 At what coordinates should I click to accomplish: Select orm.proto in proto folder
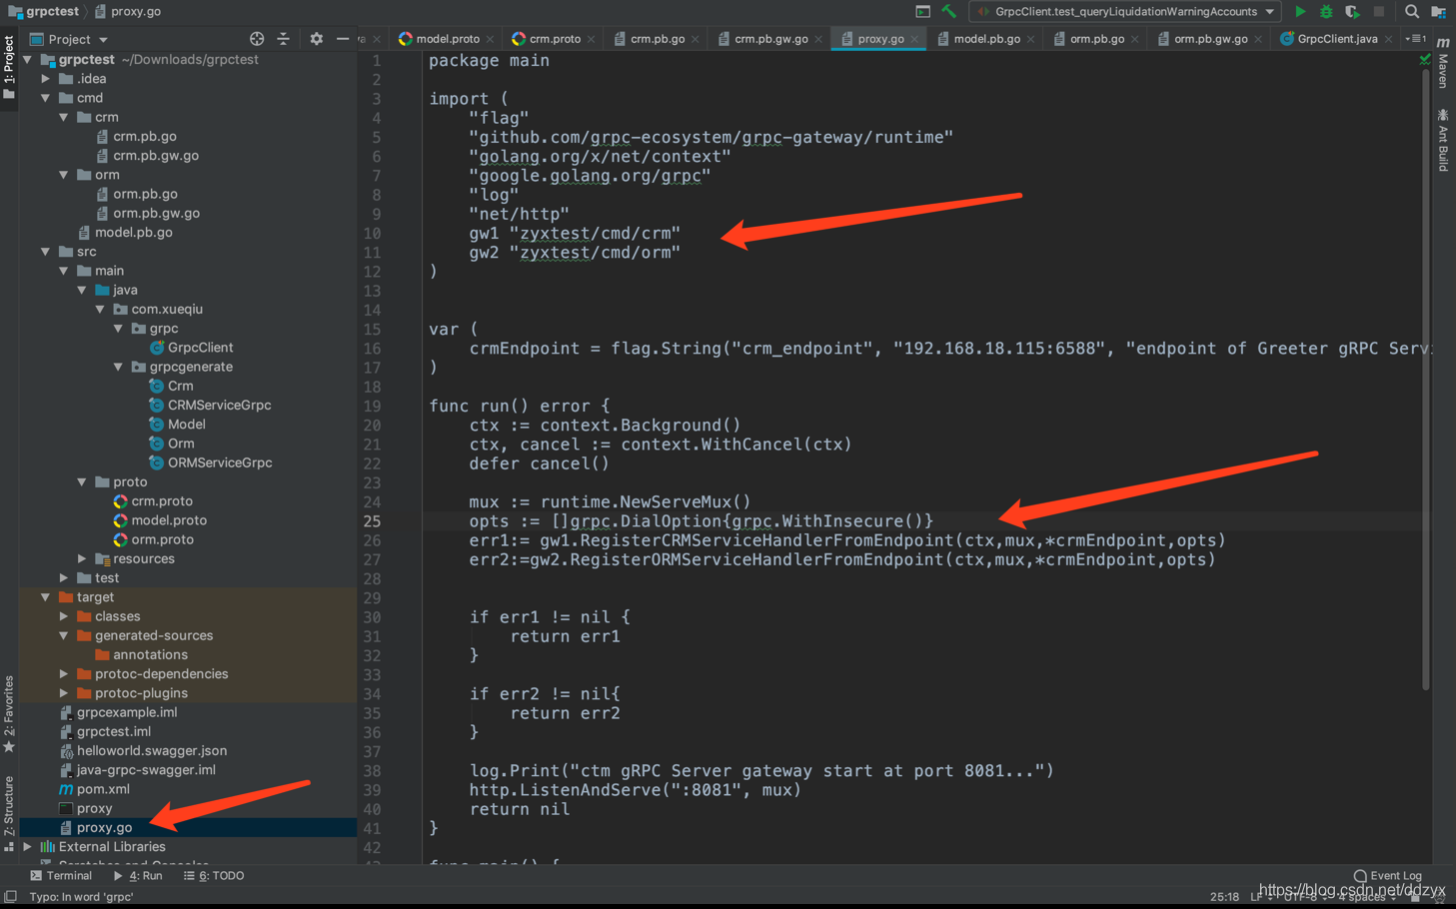click(162, 540)
